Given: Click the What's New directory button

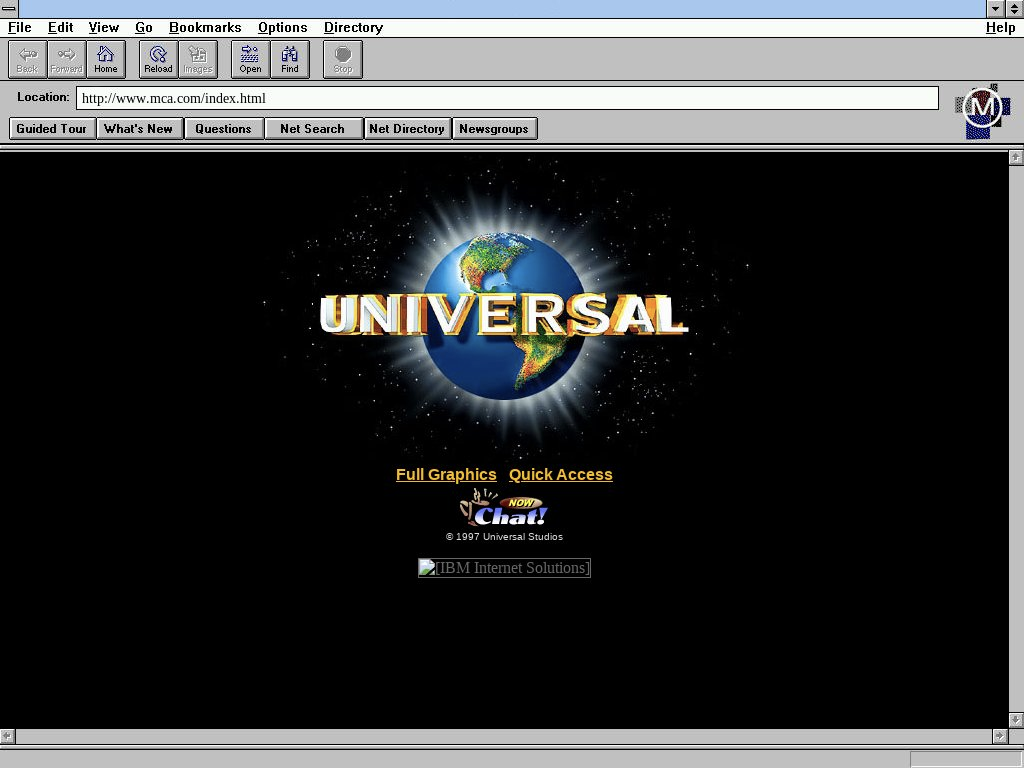Looking at the screenshot, I should pyautogui.click(x=139, y=129).
